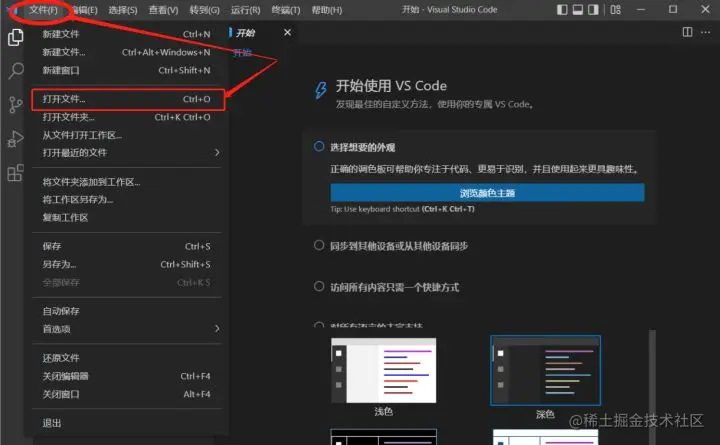Click the 浏览颜色主题 button
This screenshot has height=445, width=720.
tap(487, 193)
